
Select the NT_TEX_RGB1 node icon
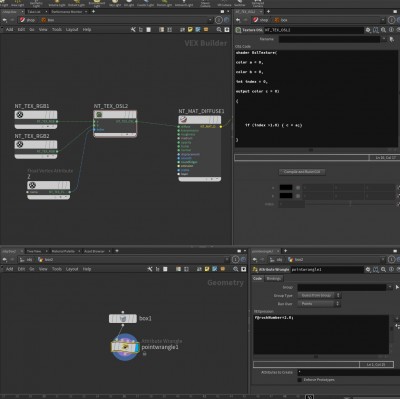click(x=20, y=115)
